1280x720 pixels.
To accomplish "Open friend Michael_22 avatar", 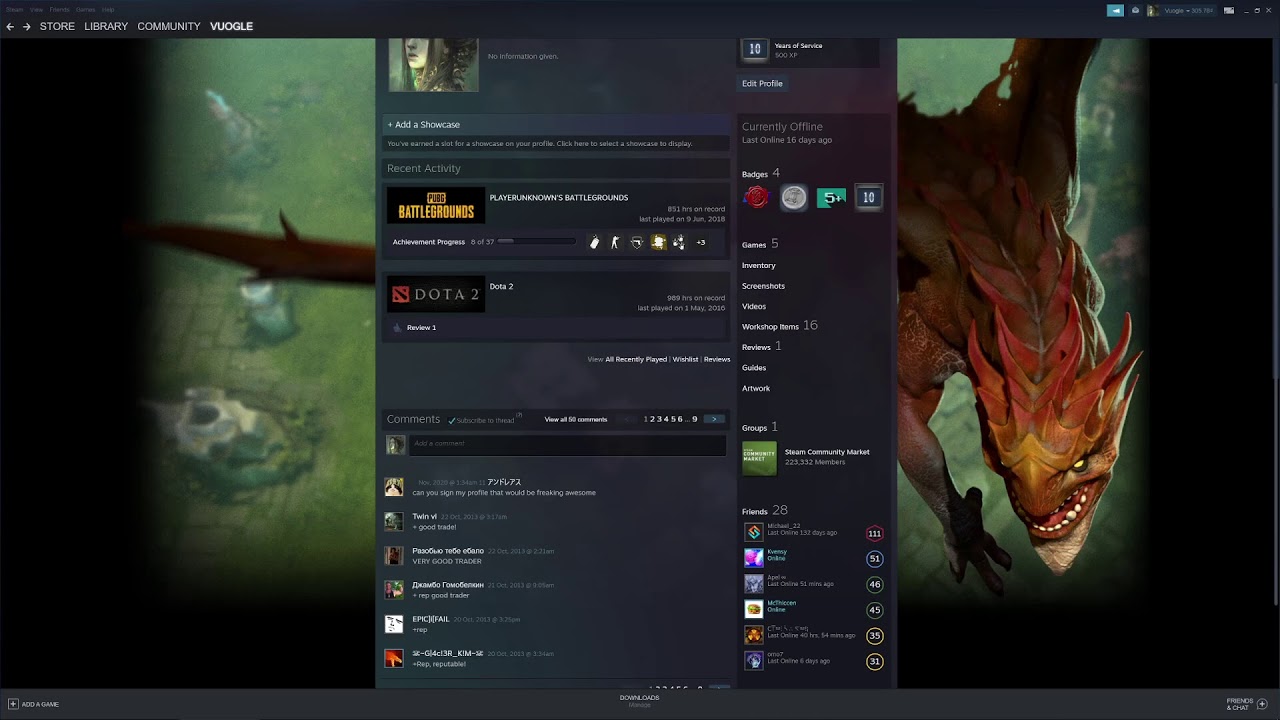I will point(753,532).
